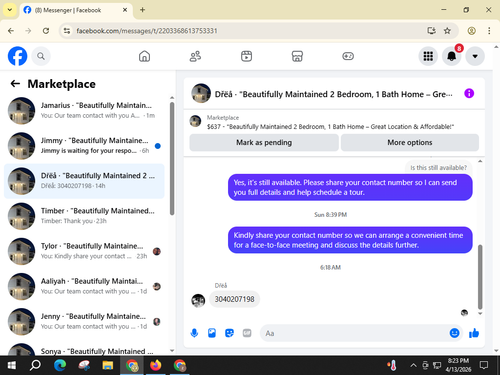Open File Explorer from taskbar
500x375 pixels.
(x=108, y=365)
